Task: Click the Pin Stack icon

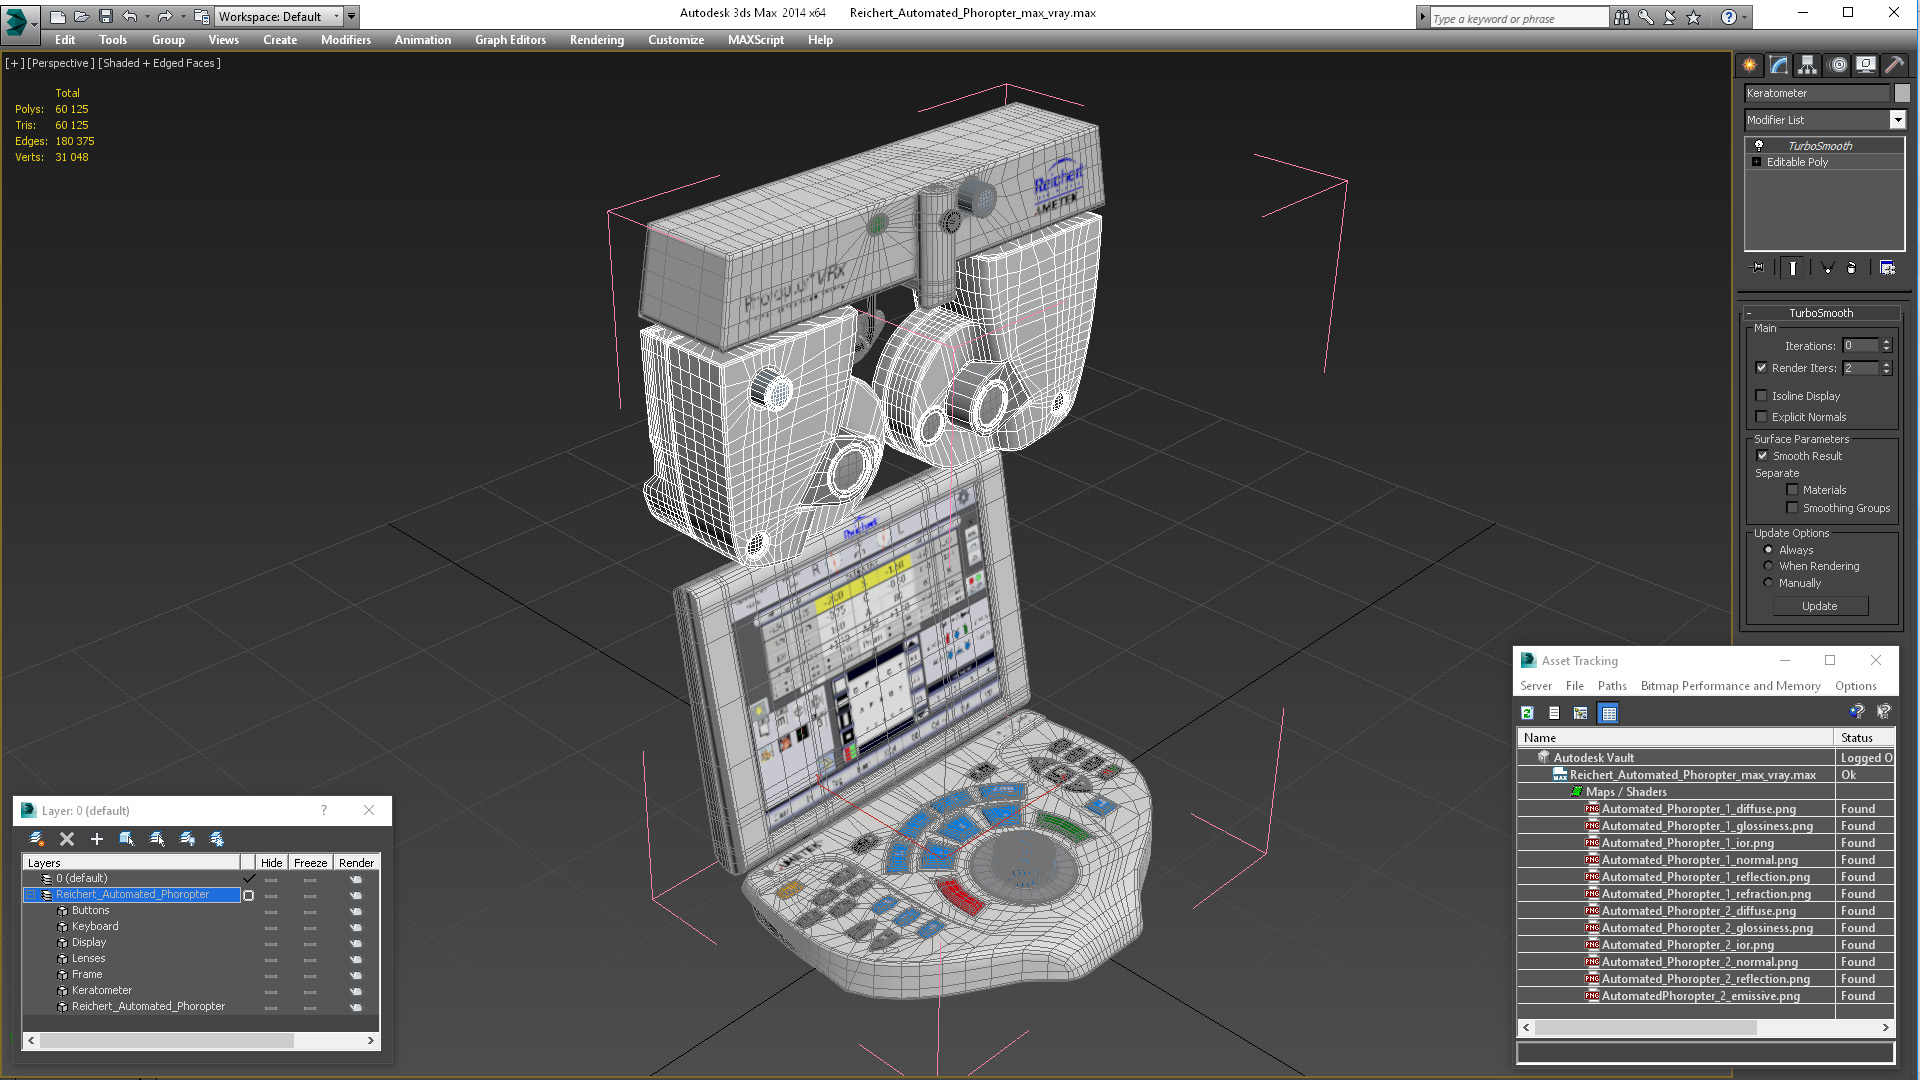Action: [x=1758, y=268]
